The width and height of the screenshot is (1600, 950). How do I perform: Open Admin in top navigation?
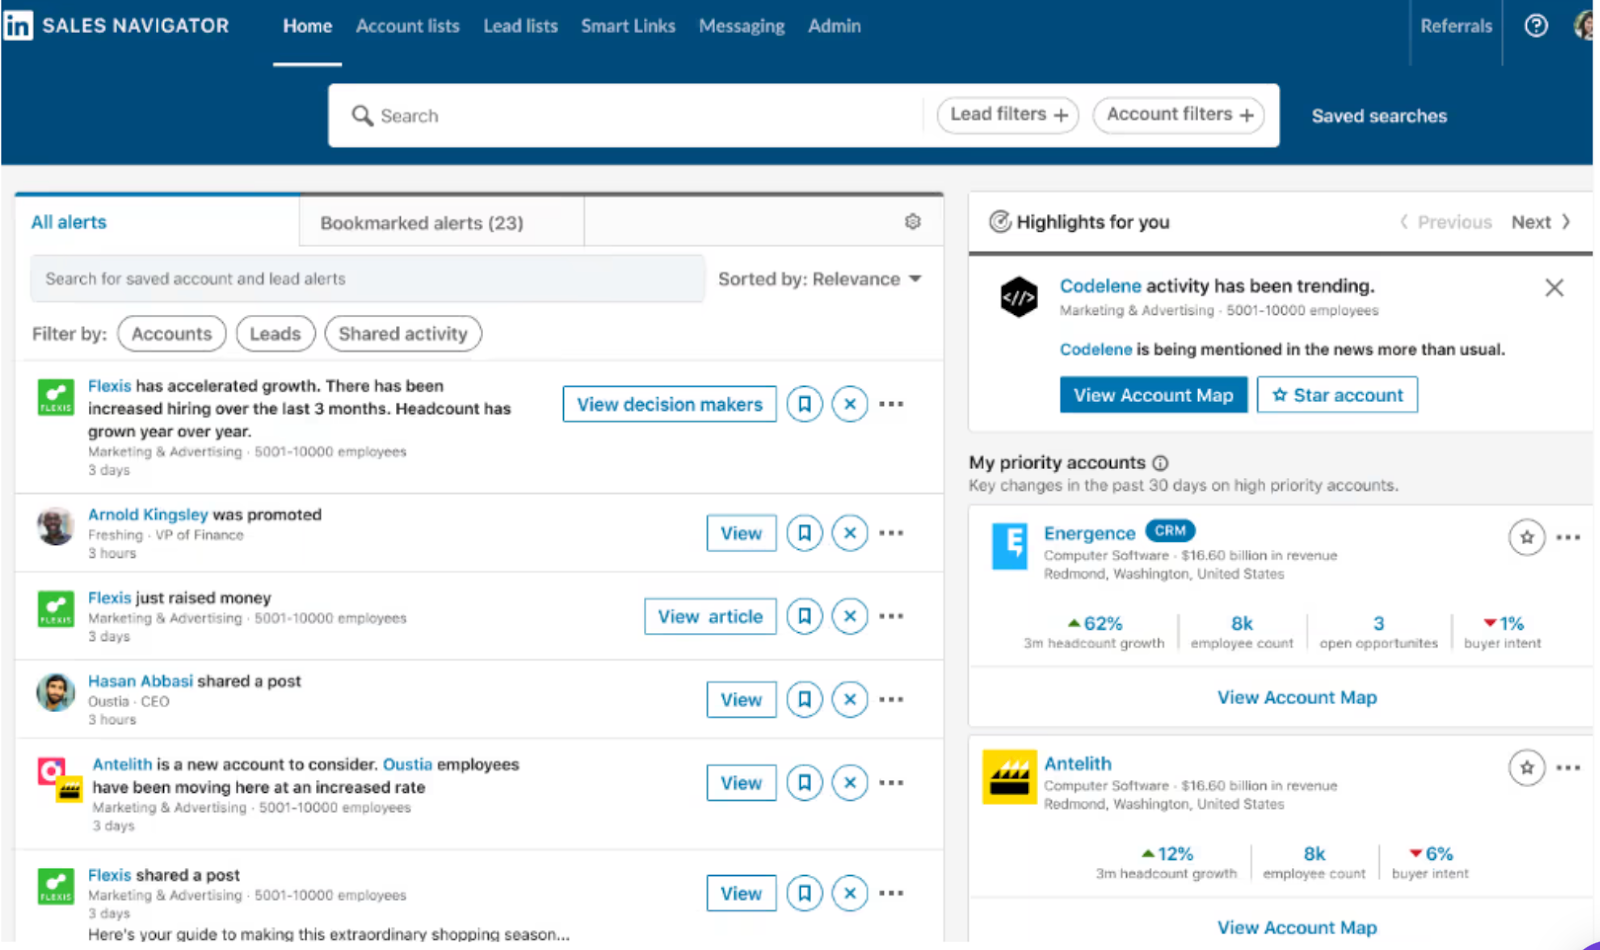coord(834,26)
